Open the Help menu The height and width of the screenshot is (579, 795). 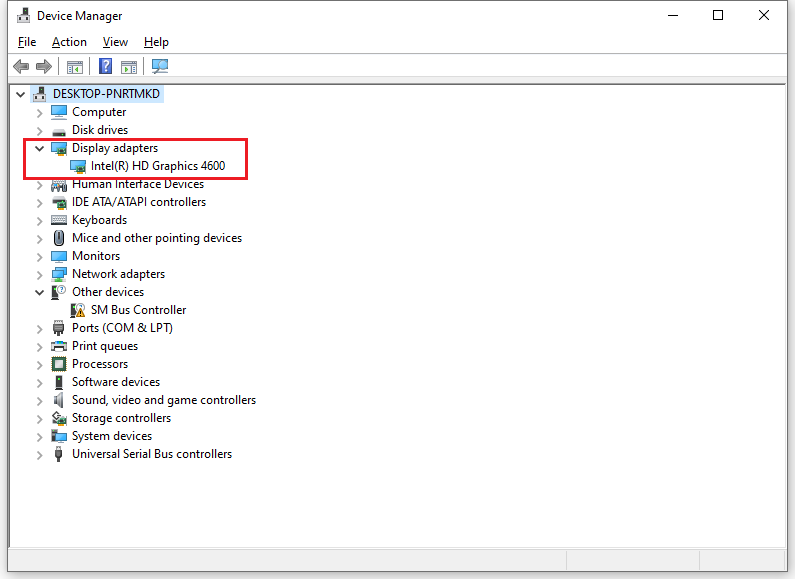pos(156,42)
